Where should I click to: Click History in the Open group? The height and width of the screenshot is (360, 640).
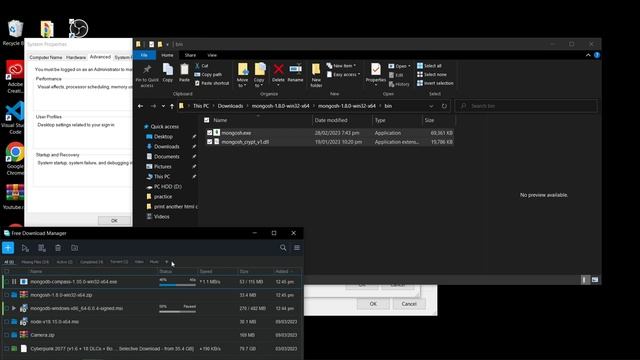coord(399,84)
